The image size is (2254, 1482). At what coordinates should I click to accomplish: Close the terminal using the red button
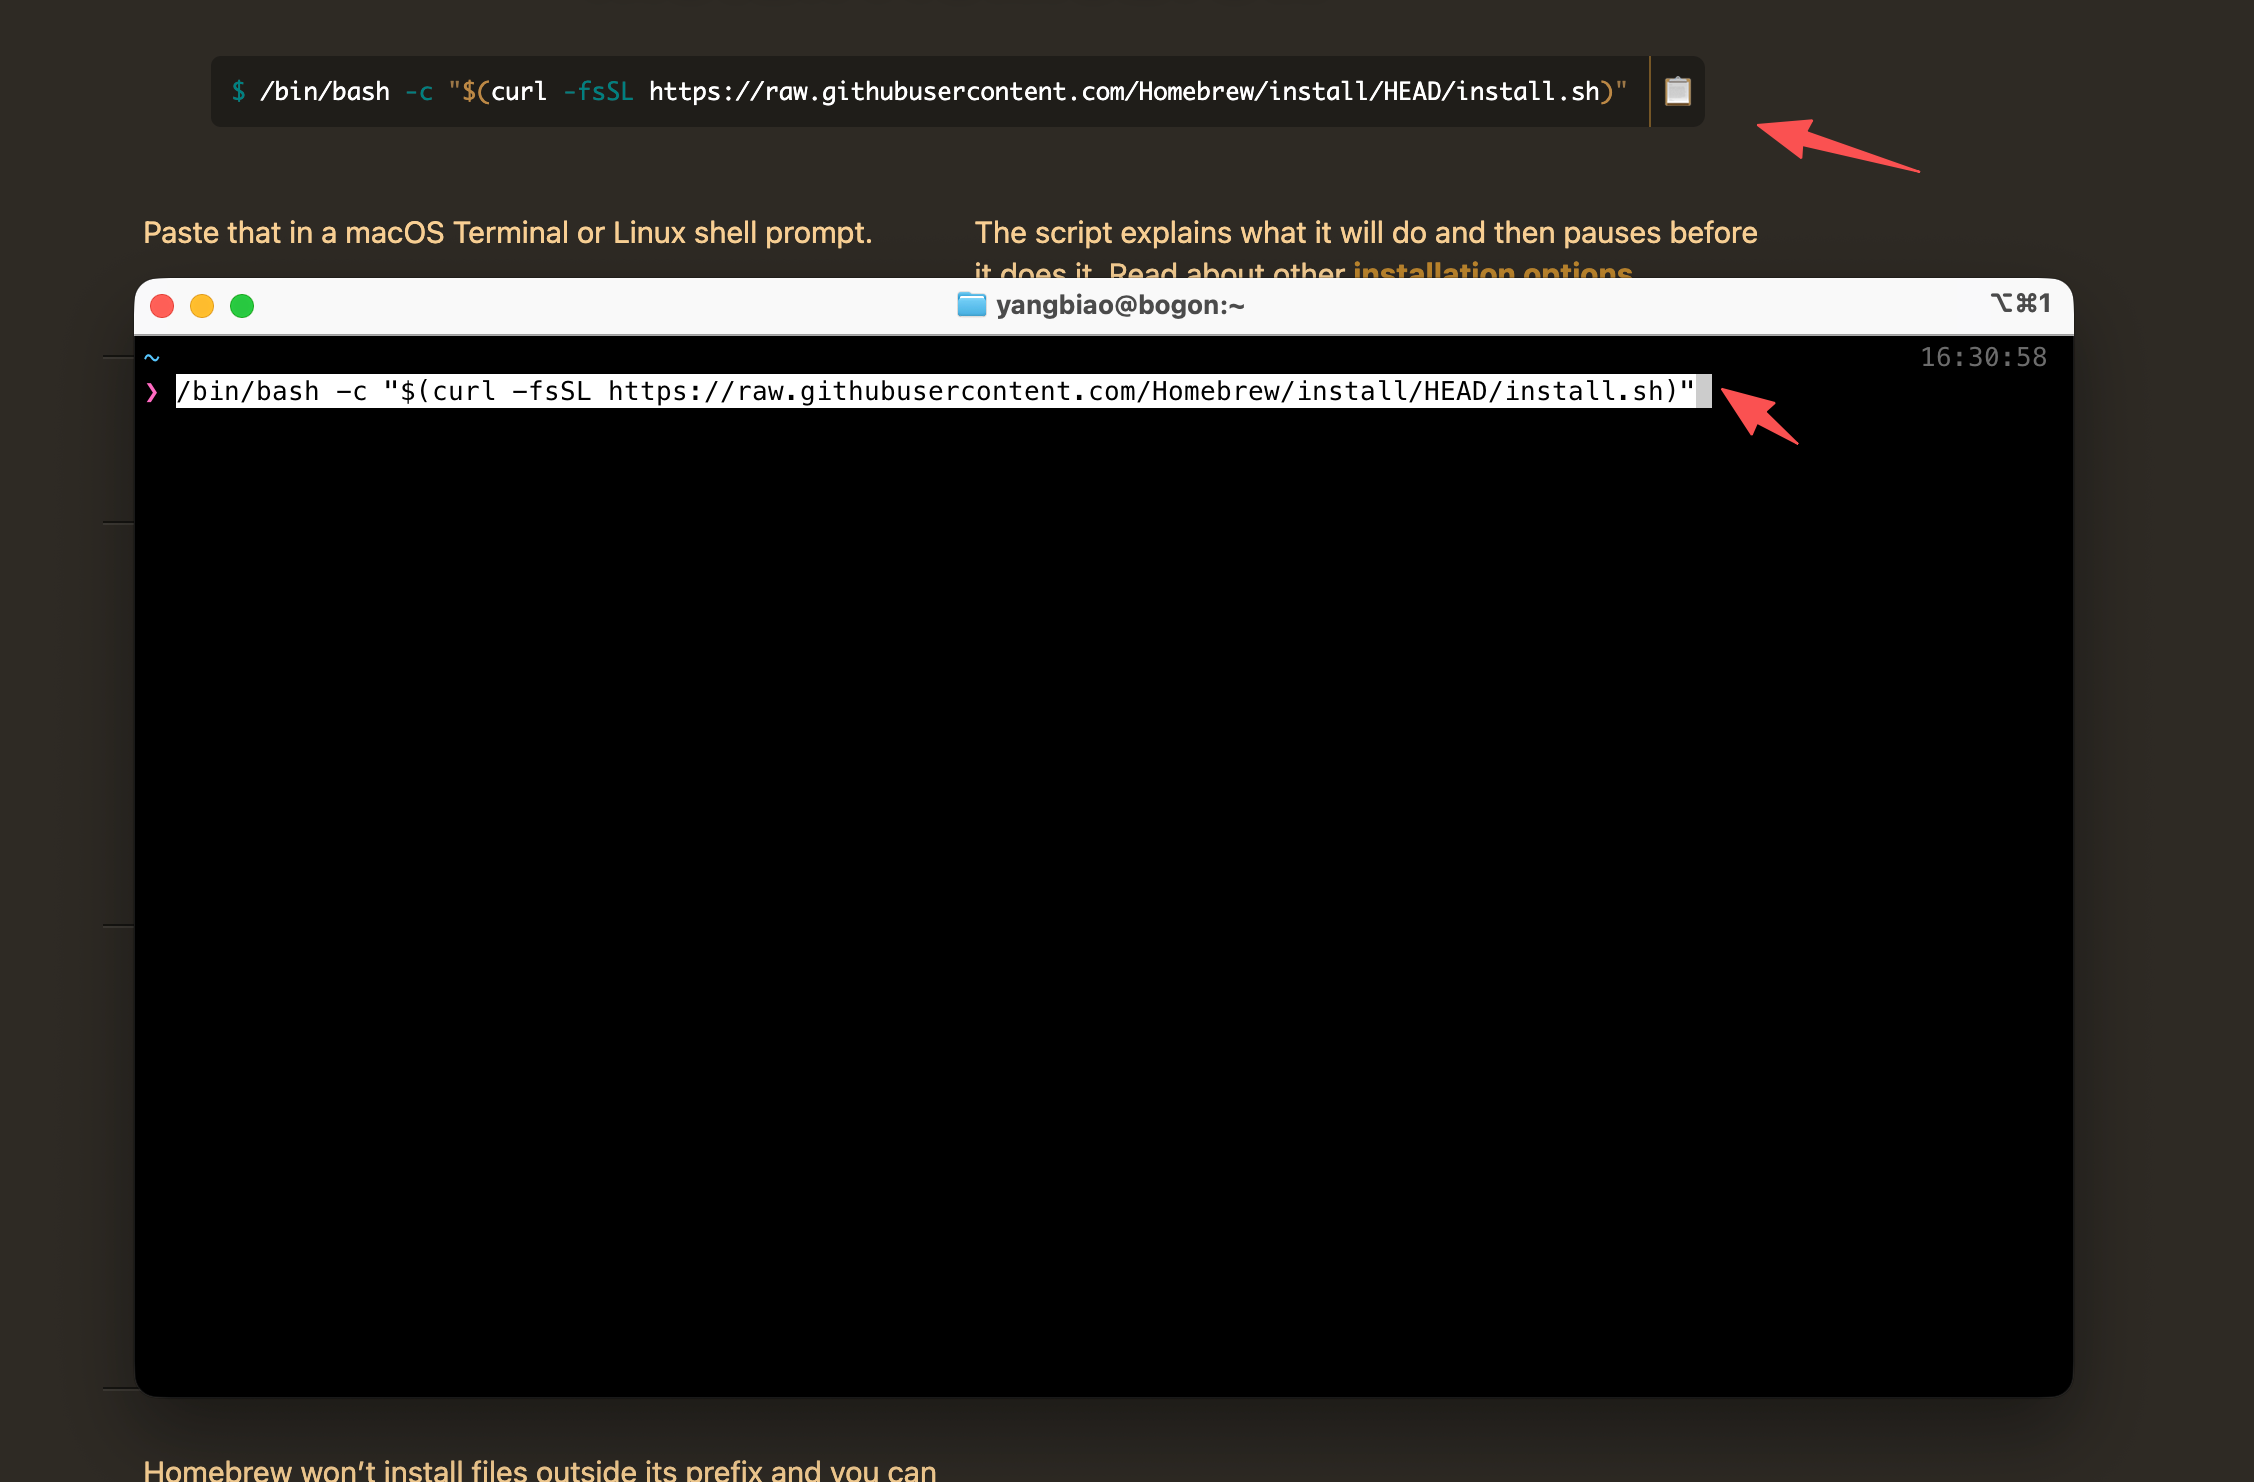[x=162, y=306]
